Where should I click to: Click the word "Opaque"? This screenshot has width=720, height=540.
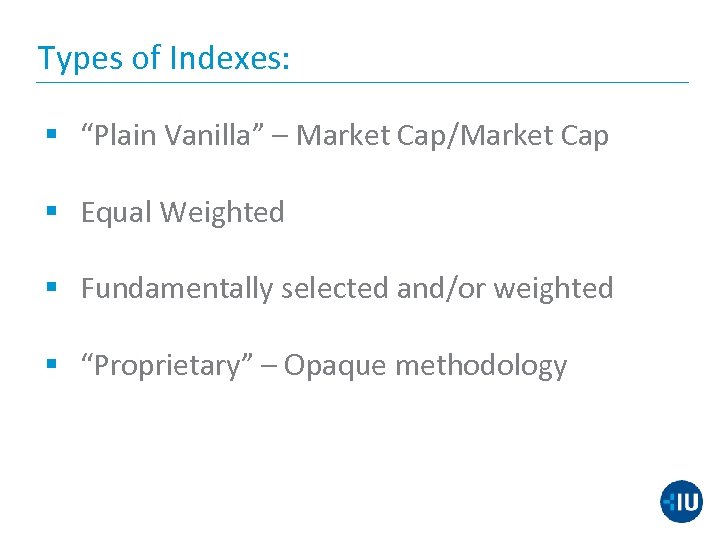point(336,365)
